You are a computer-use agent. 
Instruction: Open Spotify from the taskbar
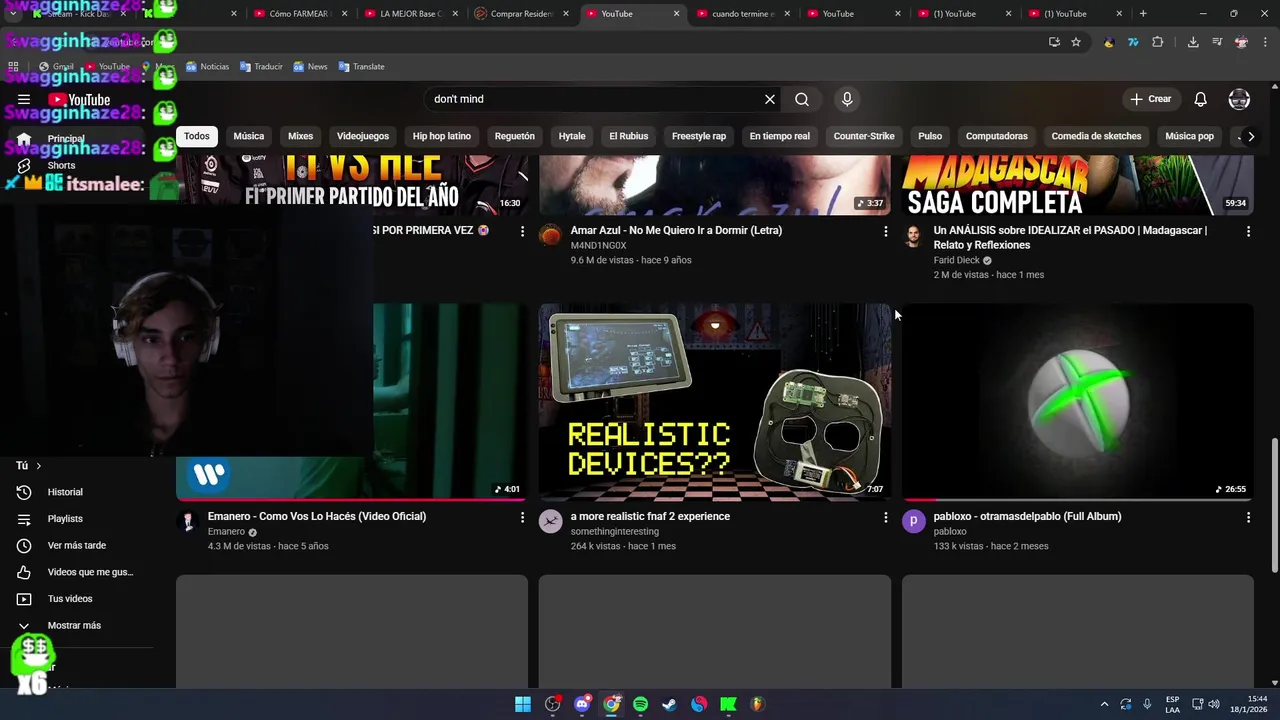pos(640,704)
